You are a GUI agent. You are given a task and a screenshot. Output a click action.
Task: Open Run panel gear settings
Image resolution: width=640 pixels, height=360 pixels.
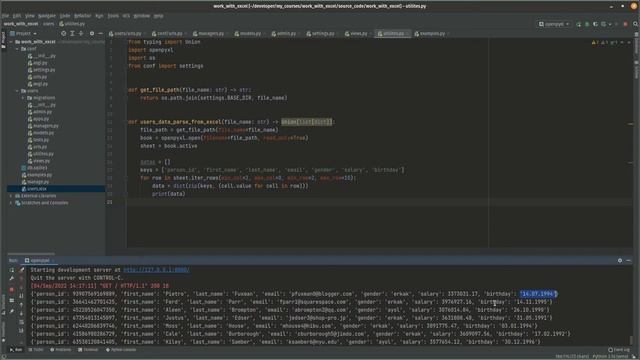point(620,260)
